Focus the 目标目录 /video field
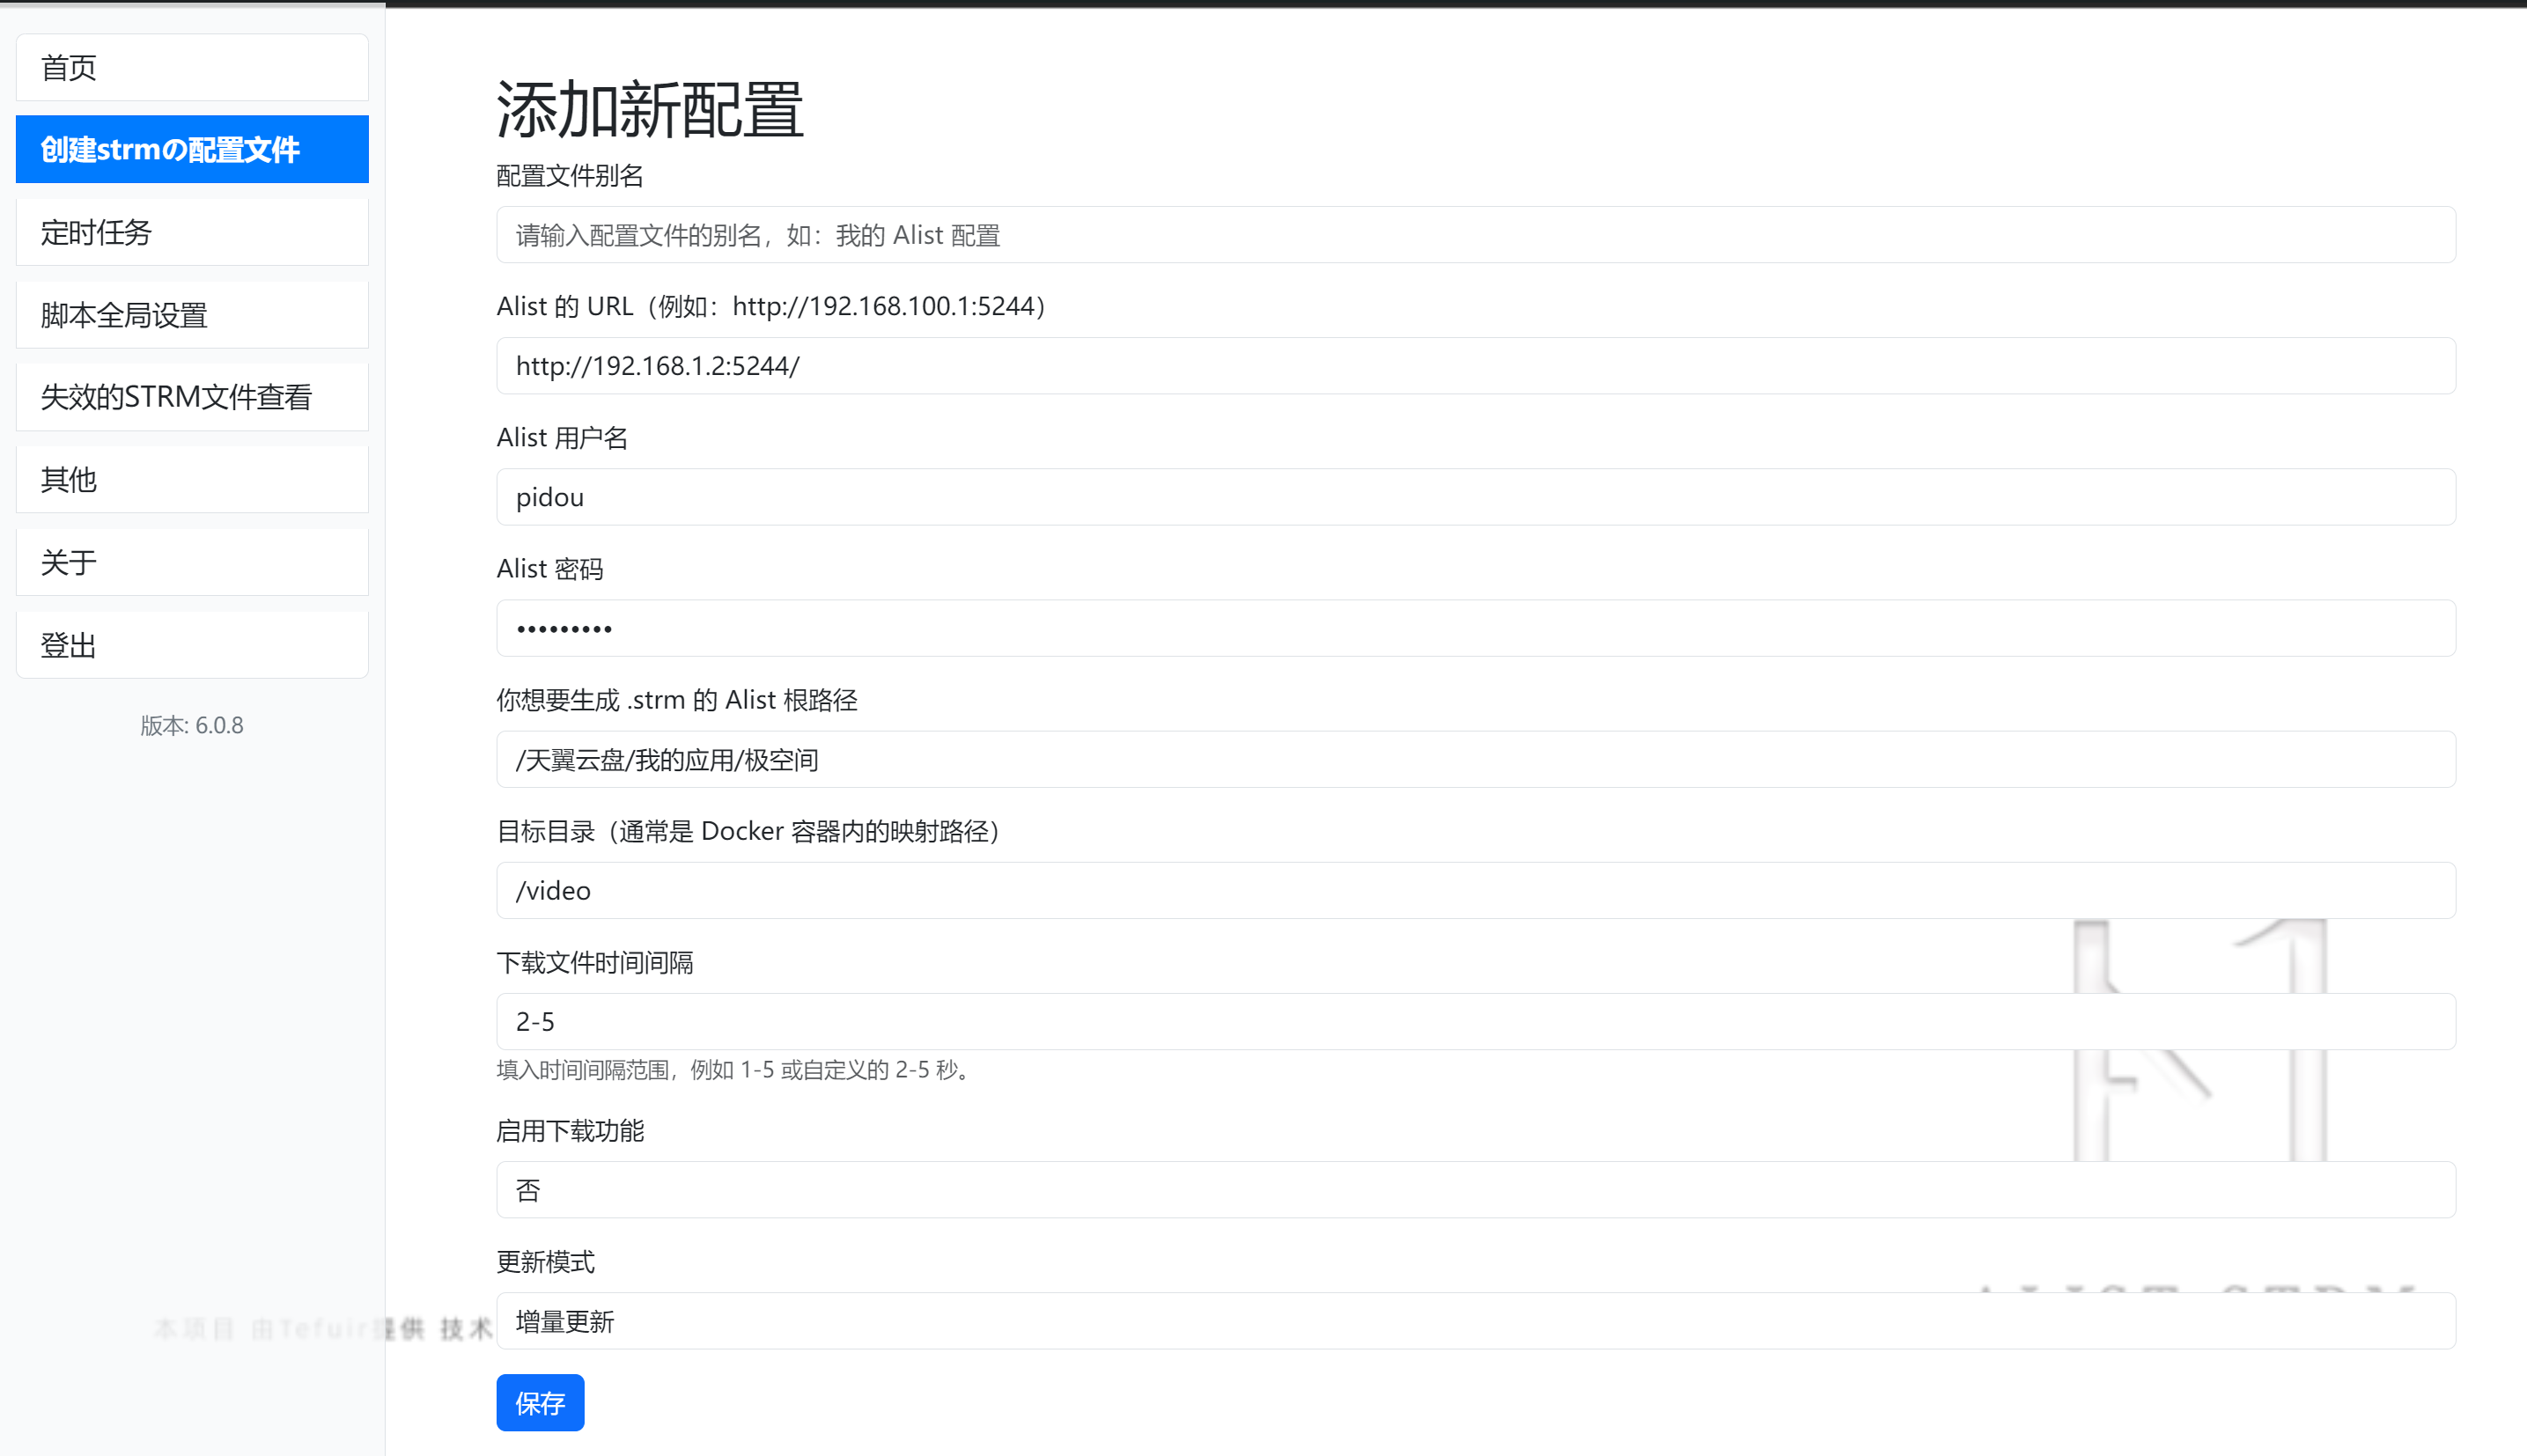Screen dimensions: 2527x1456 click(1475, 890)
